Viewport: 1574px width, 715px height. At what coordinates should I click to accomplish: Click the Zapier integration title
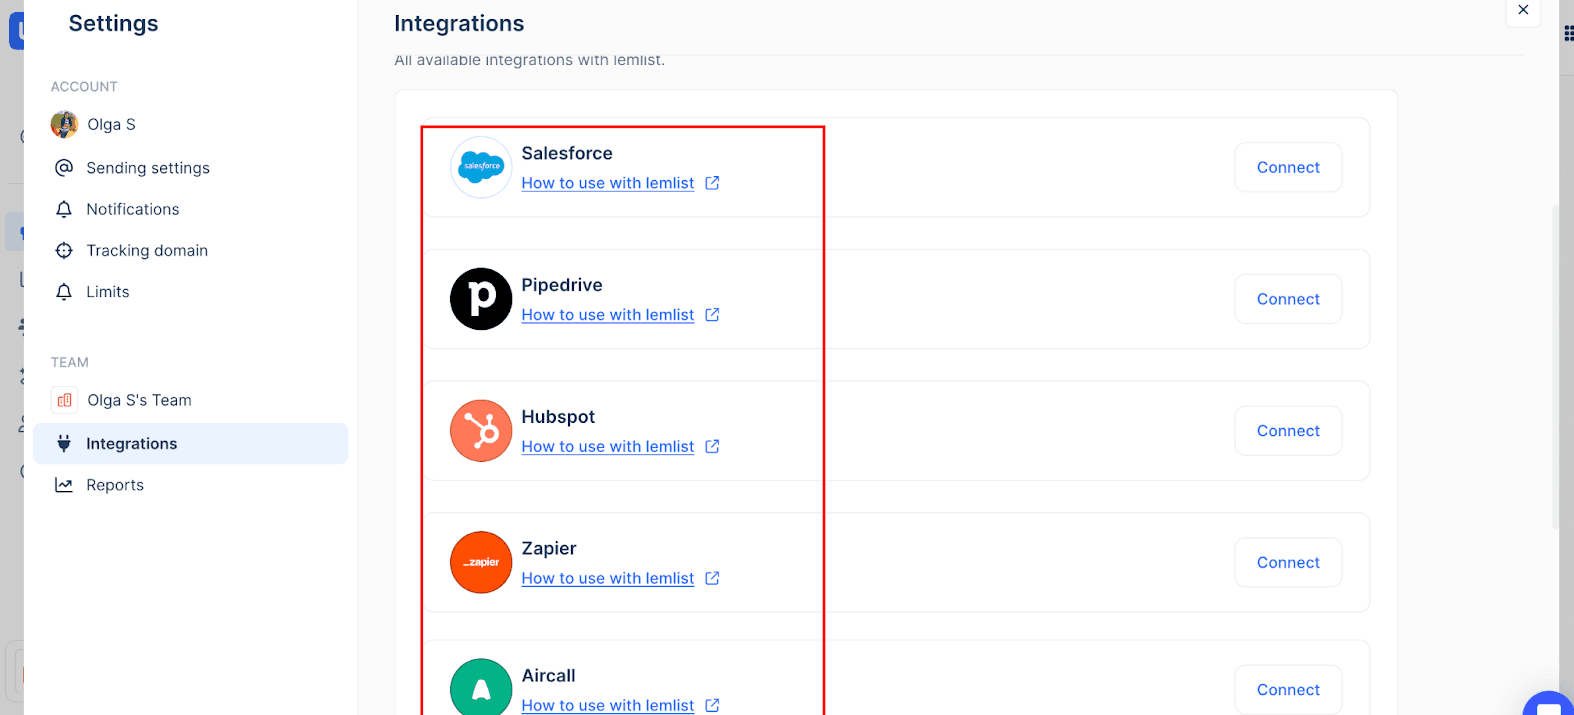pyautogui.click(x=549, y=548)
